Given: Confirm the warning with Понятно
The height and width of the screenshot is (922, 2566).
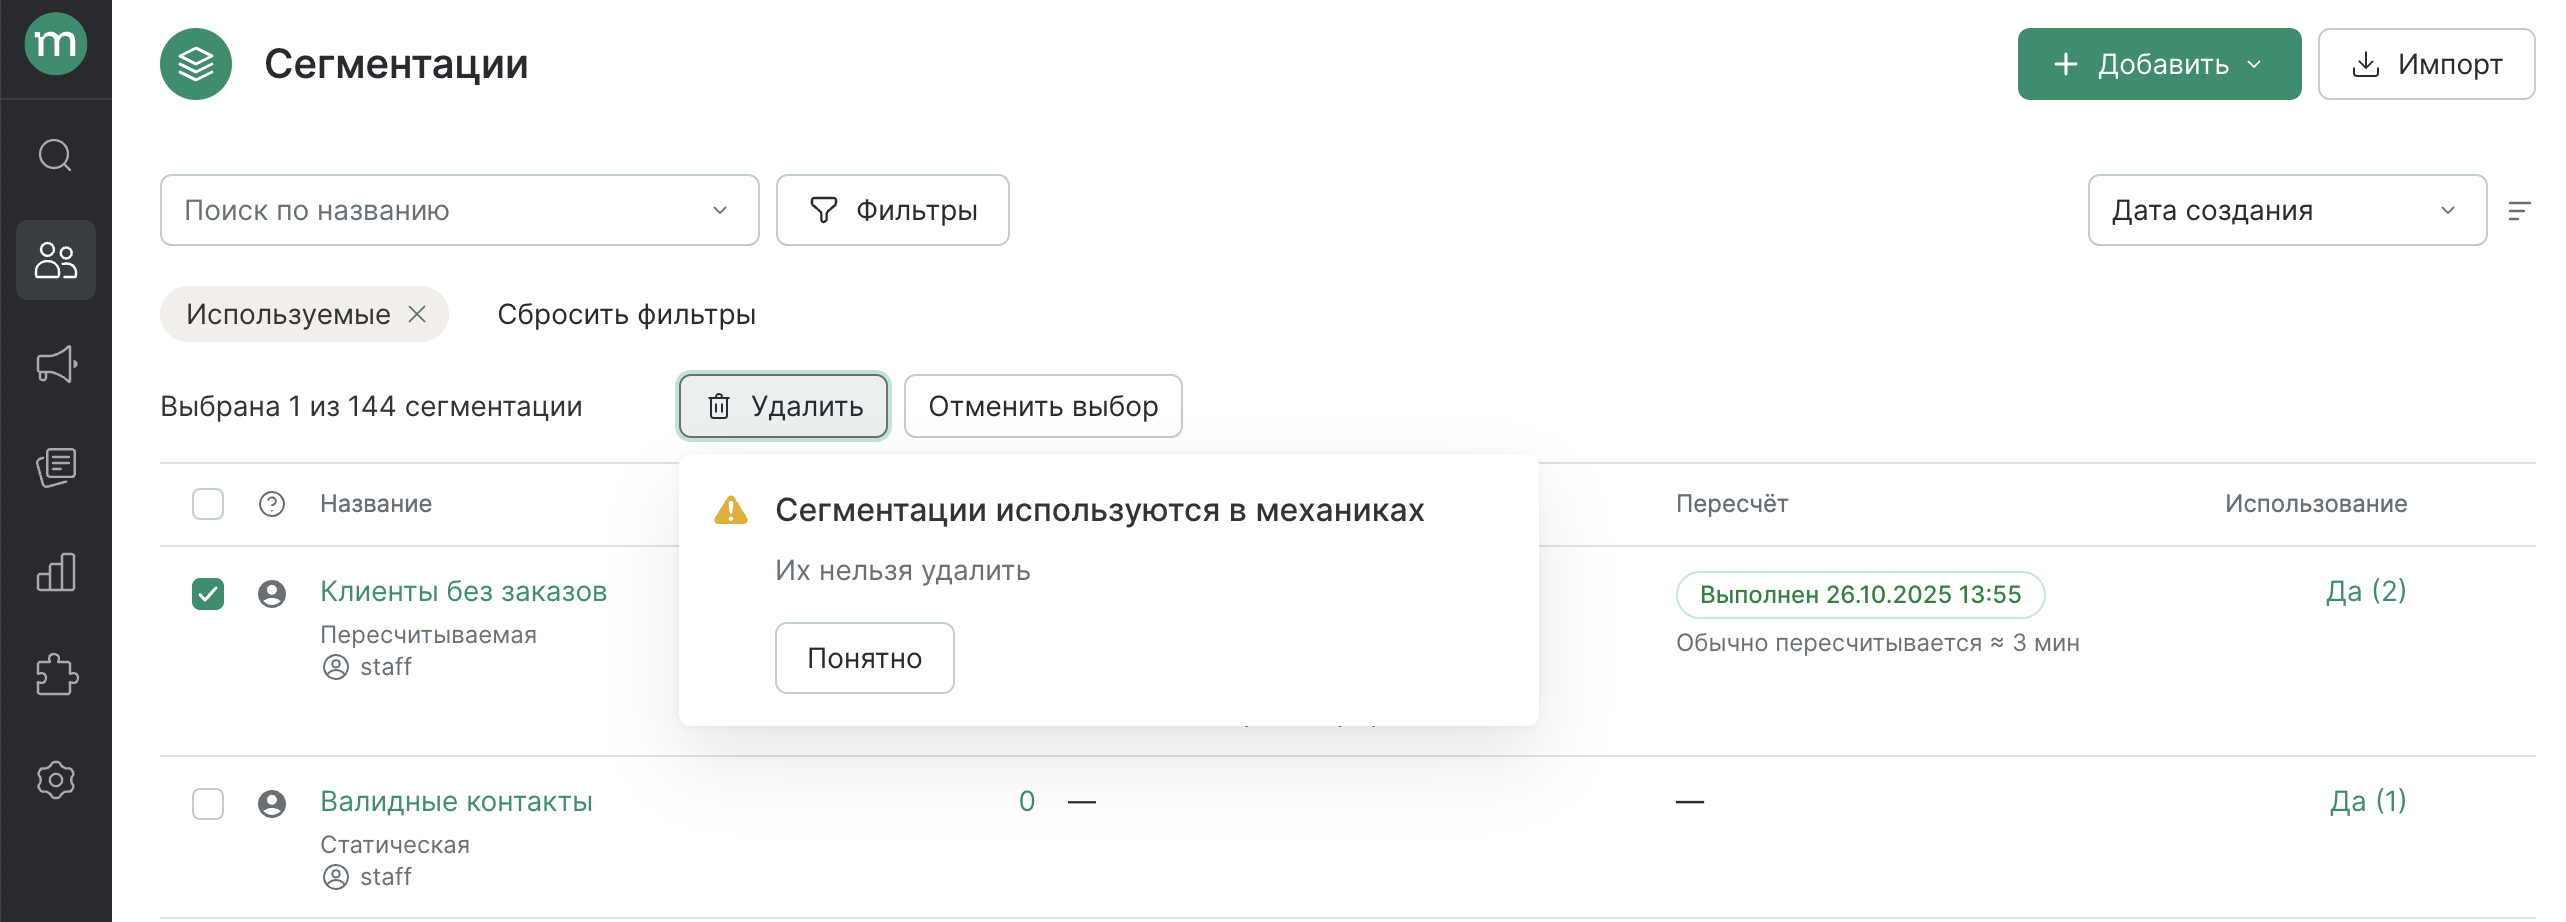Looking at the screenshot, I should coord(864,658).
